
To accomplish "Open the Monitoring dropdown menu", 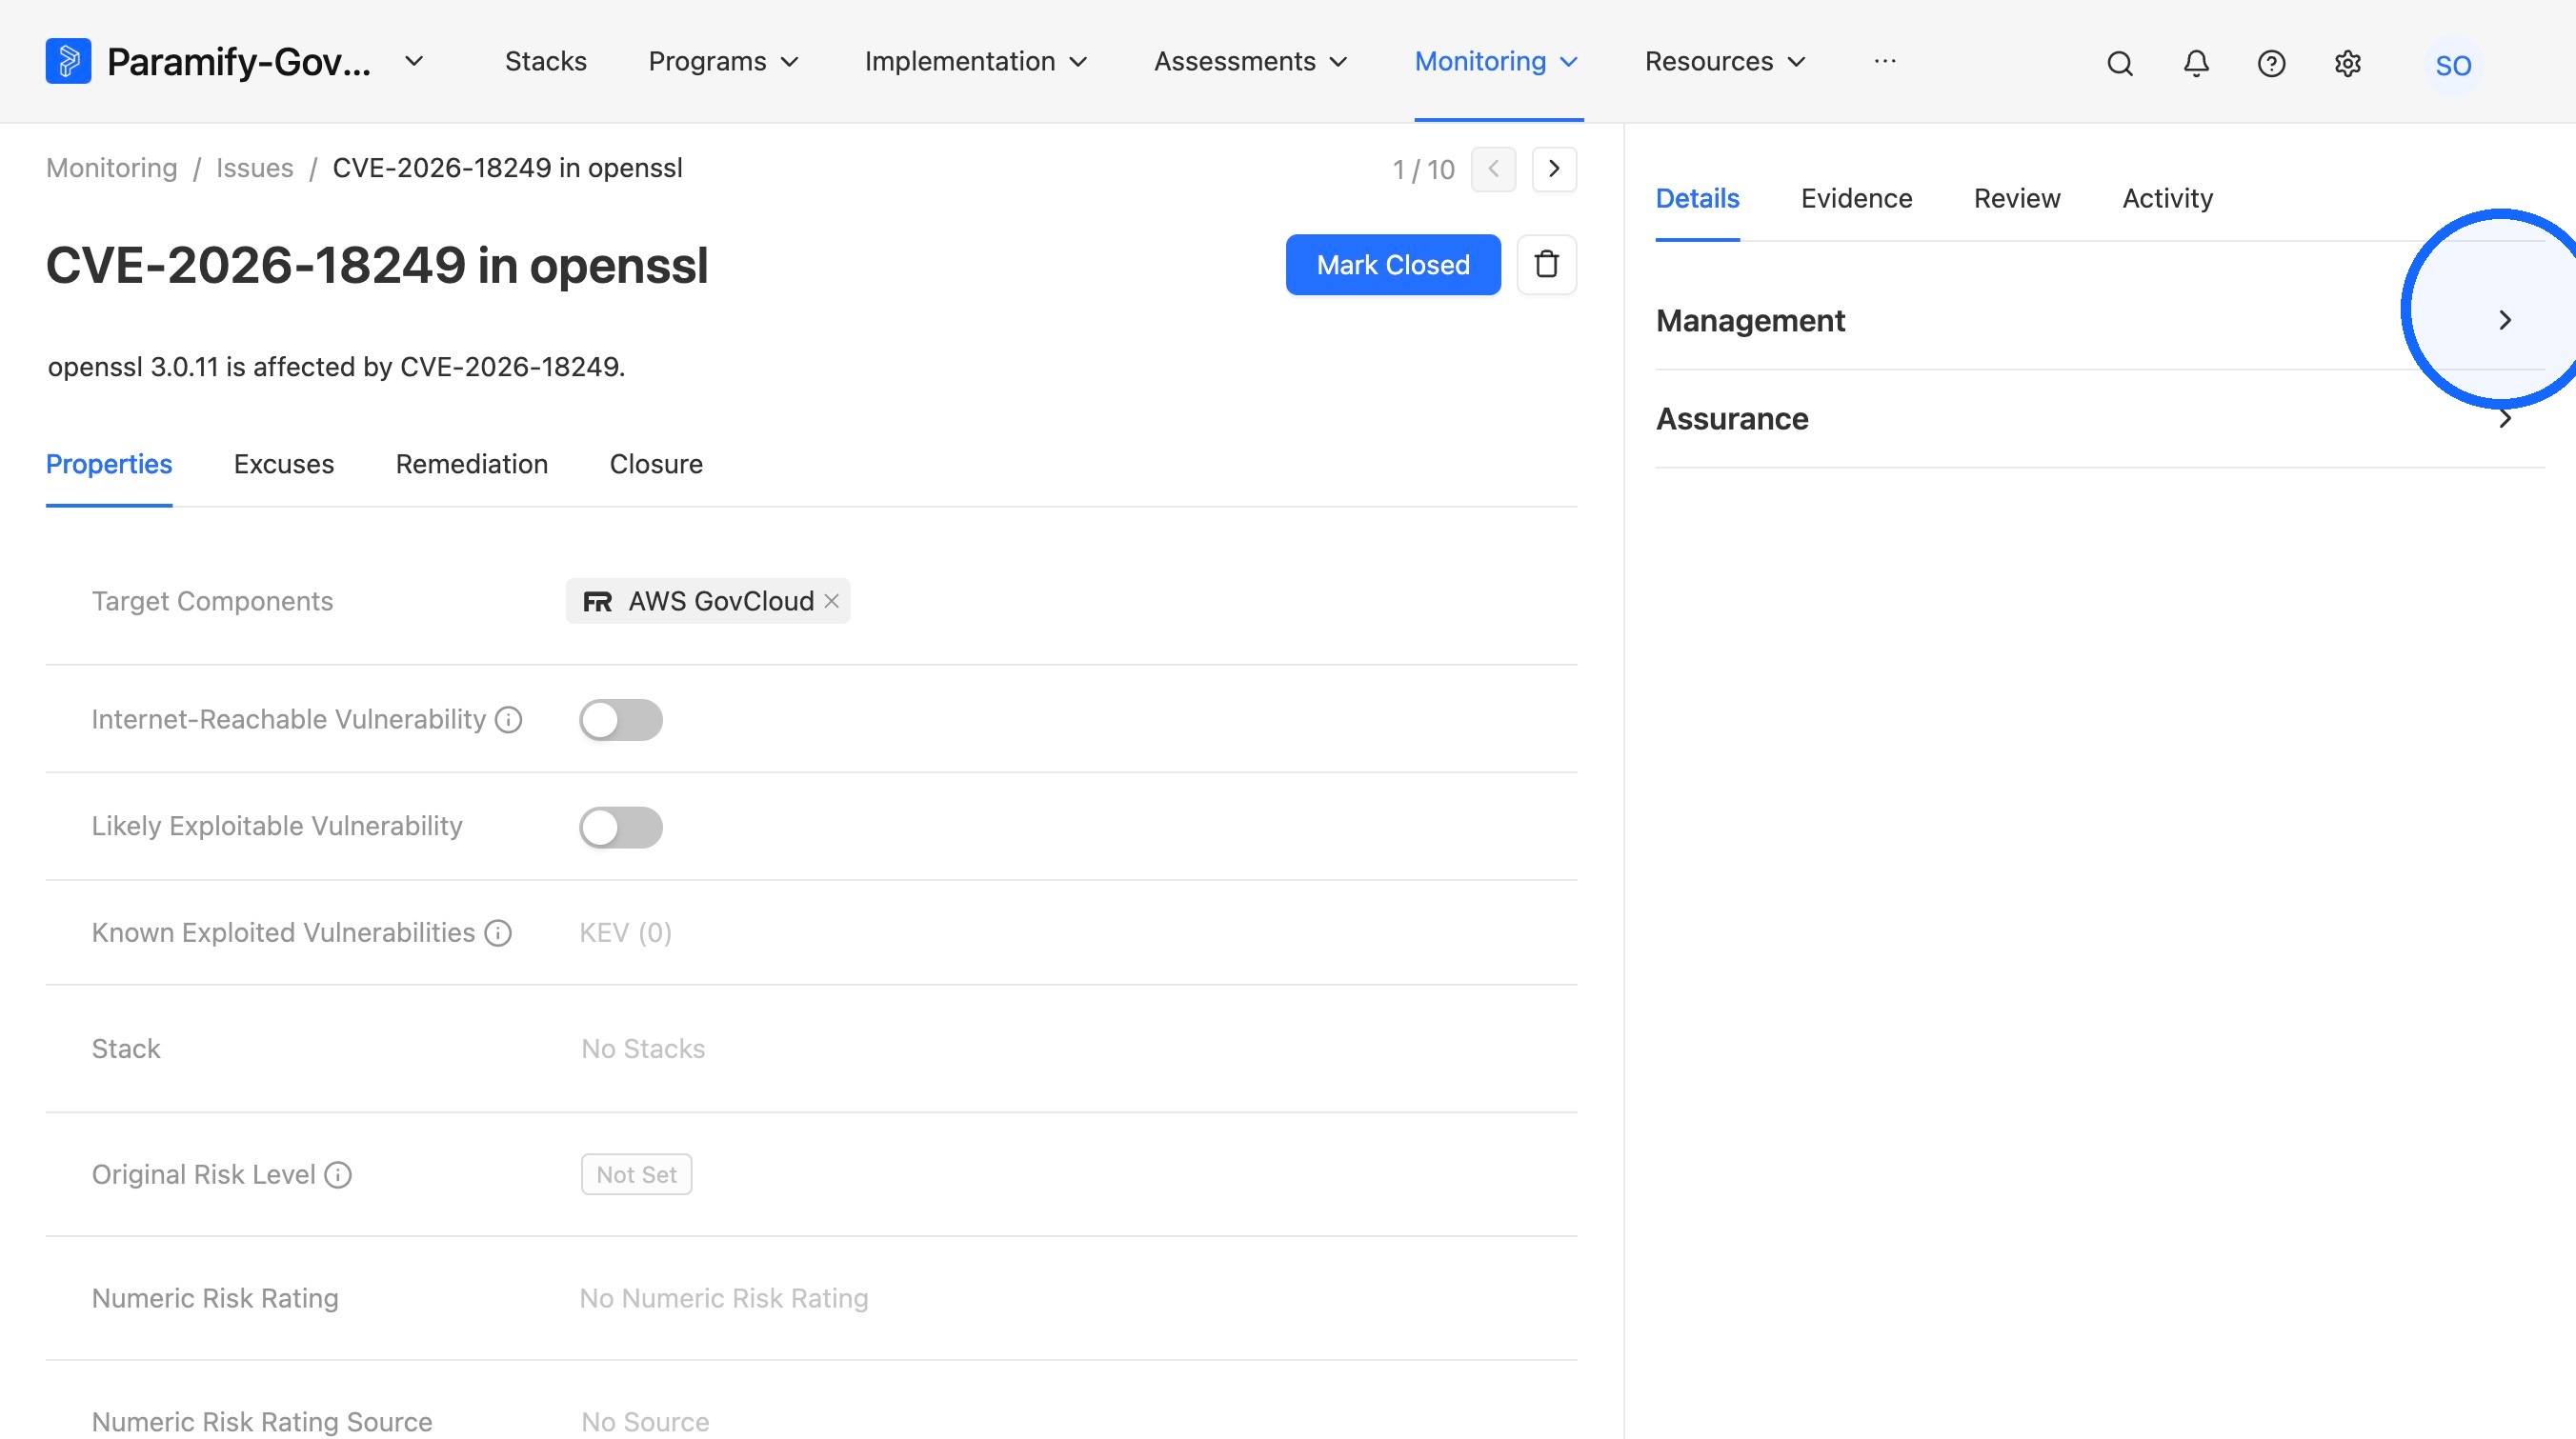I will point(1497,61).
